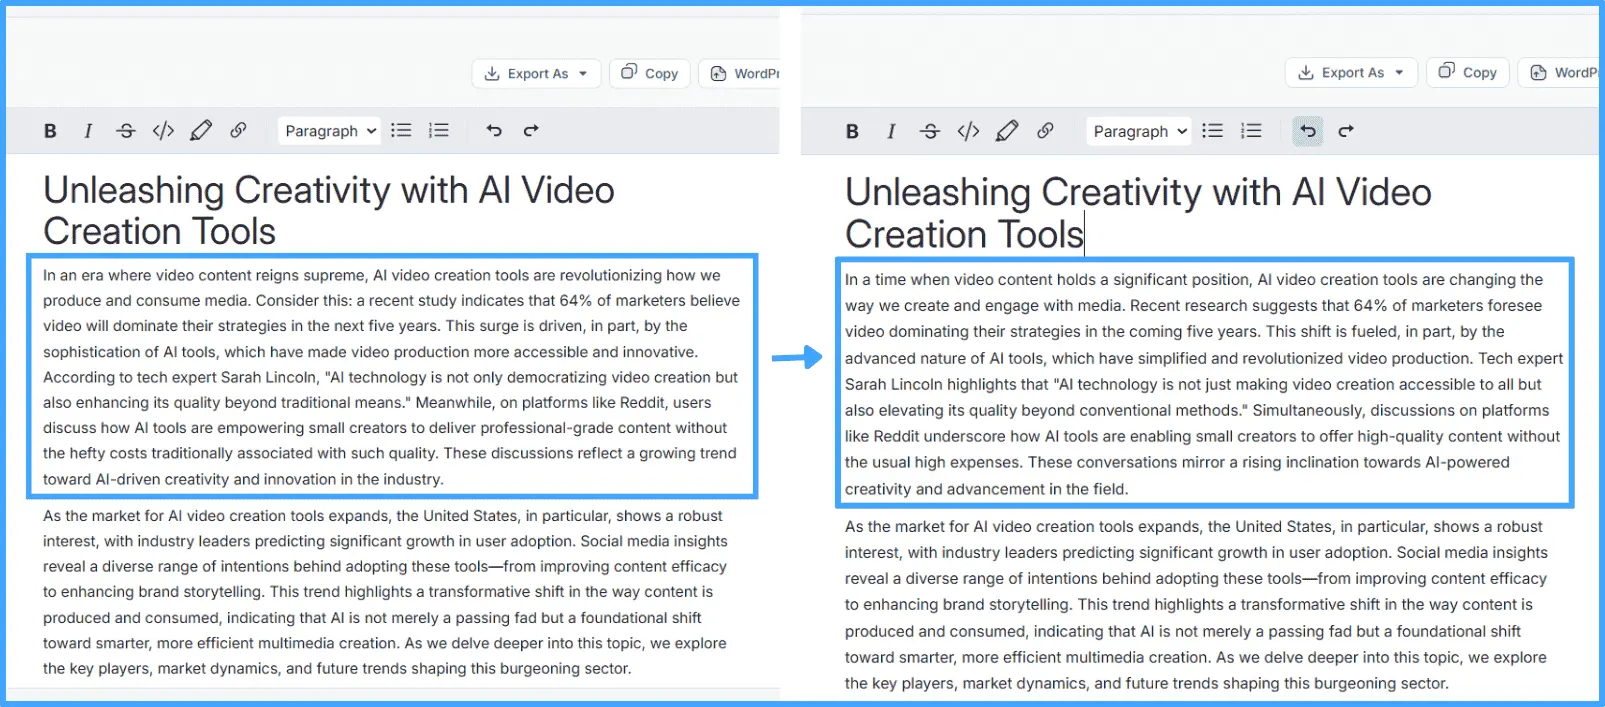The height and width of the screenshot is (707, 1605).
Task: Click the left editor heading 'Unleashing Creativity with AI Video'
Action: [329, 190]
